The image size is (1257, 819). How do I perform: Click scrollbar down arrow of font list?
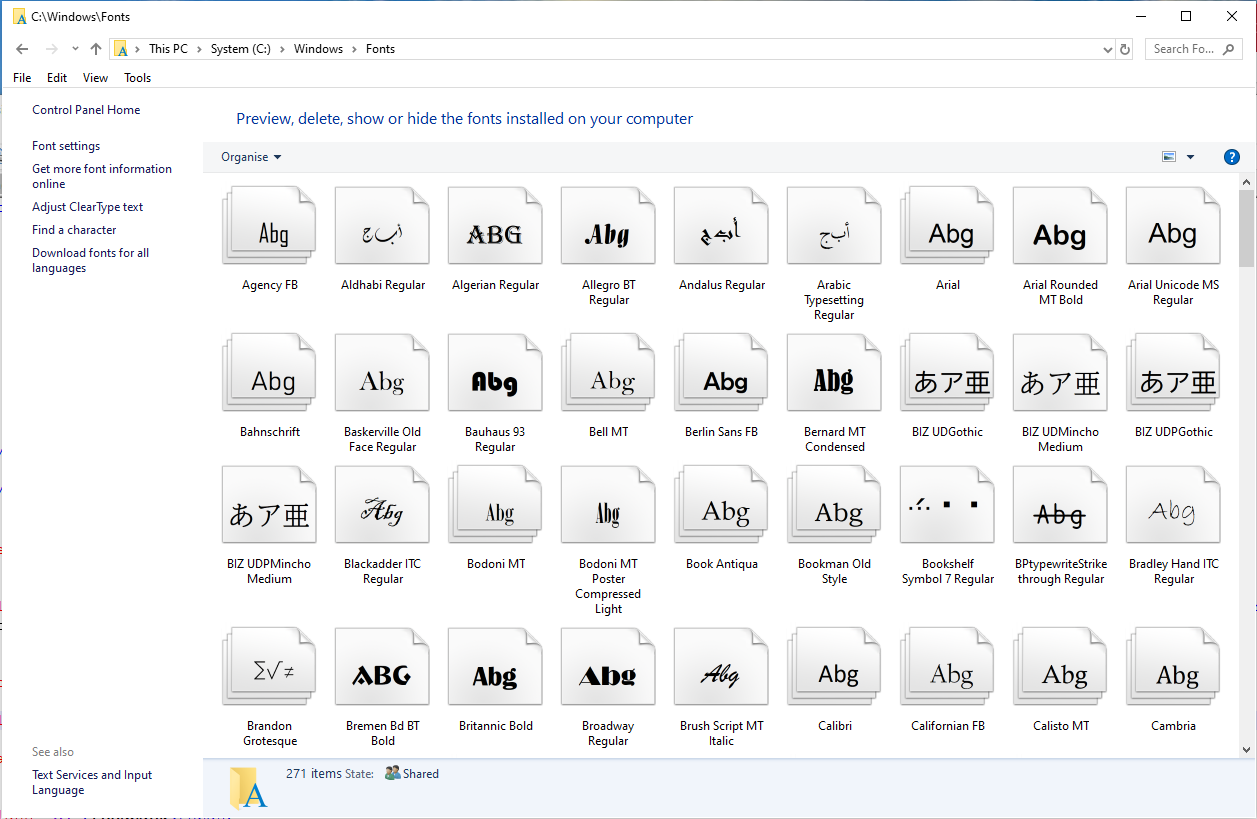1247,749
